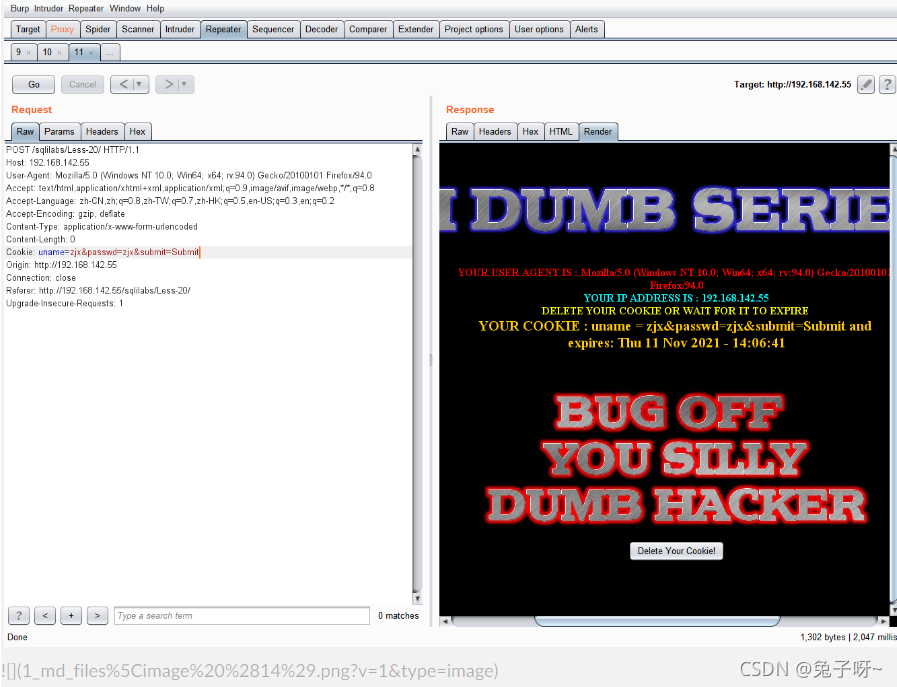The image size is (897, 687).
Task: Open the Alerts tab
Action: coord(586,29)
